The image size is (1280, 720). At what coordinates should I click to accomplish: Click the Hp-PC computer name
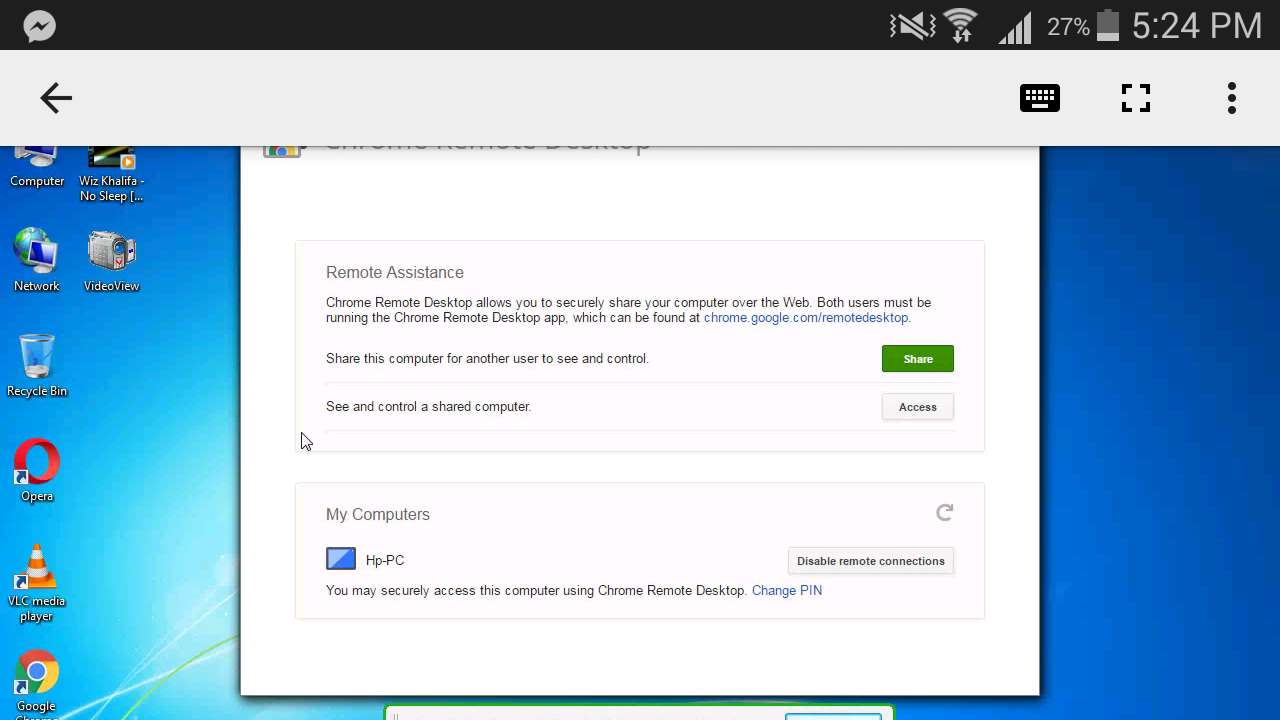click(385, 560)
